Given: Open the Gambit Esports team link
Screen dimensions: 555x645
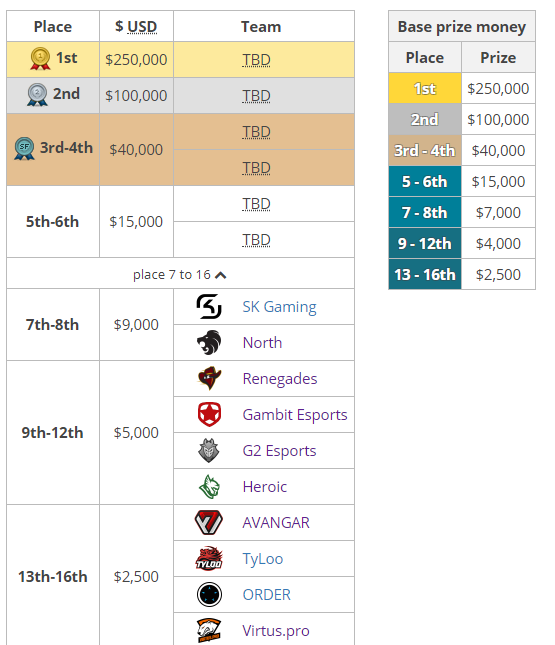Looking at the screenshot, I should click(x=295, y=415).
